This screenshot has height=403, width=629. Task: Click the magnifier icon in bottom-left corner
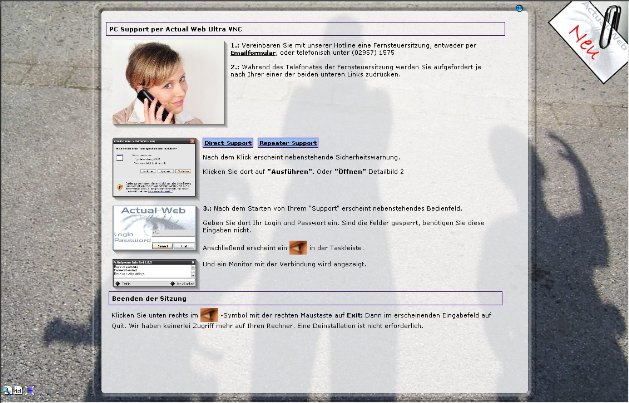(x=7, y=389)
